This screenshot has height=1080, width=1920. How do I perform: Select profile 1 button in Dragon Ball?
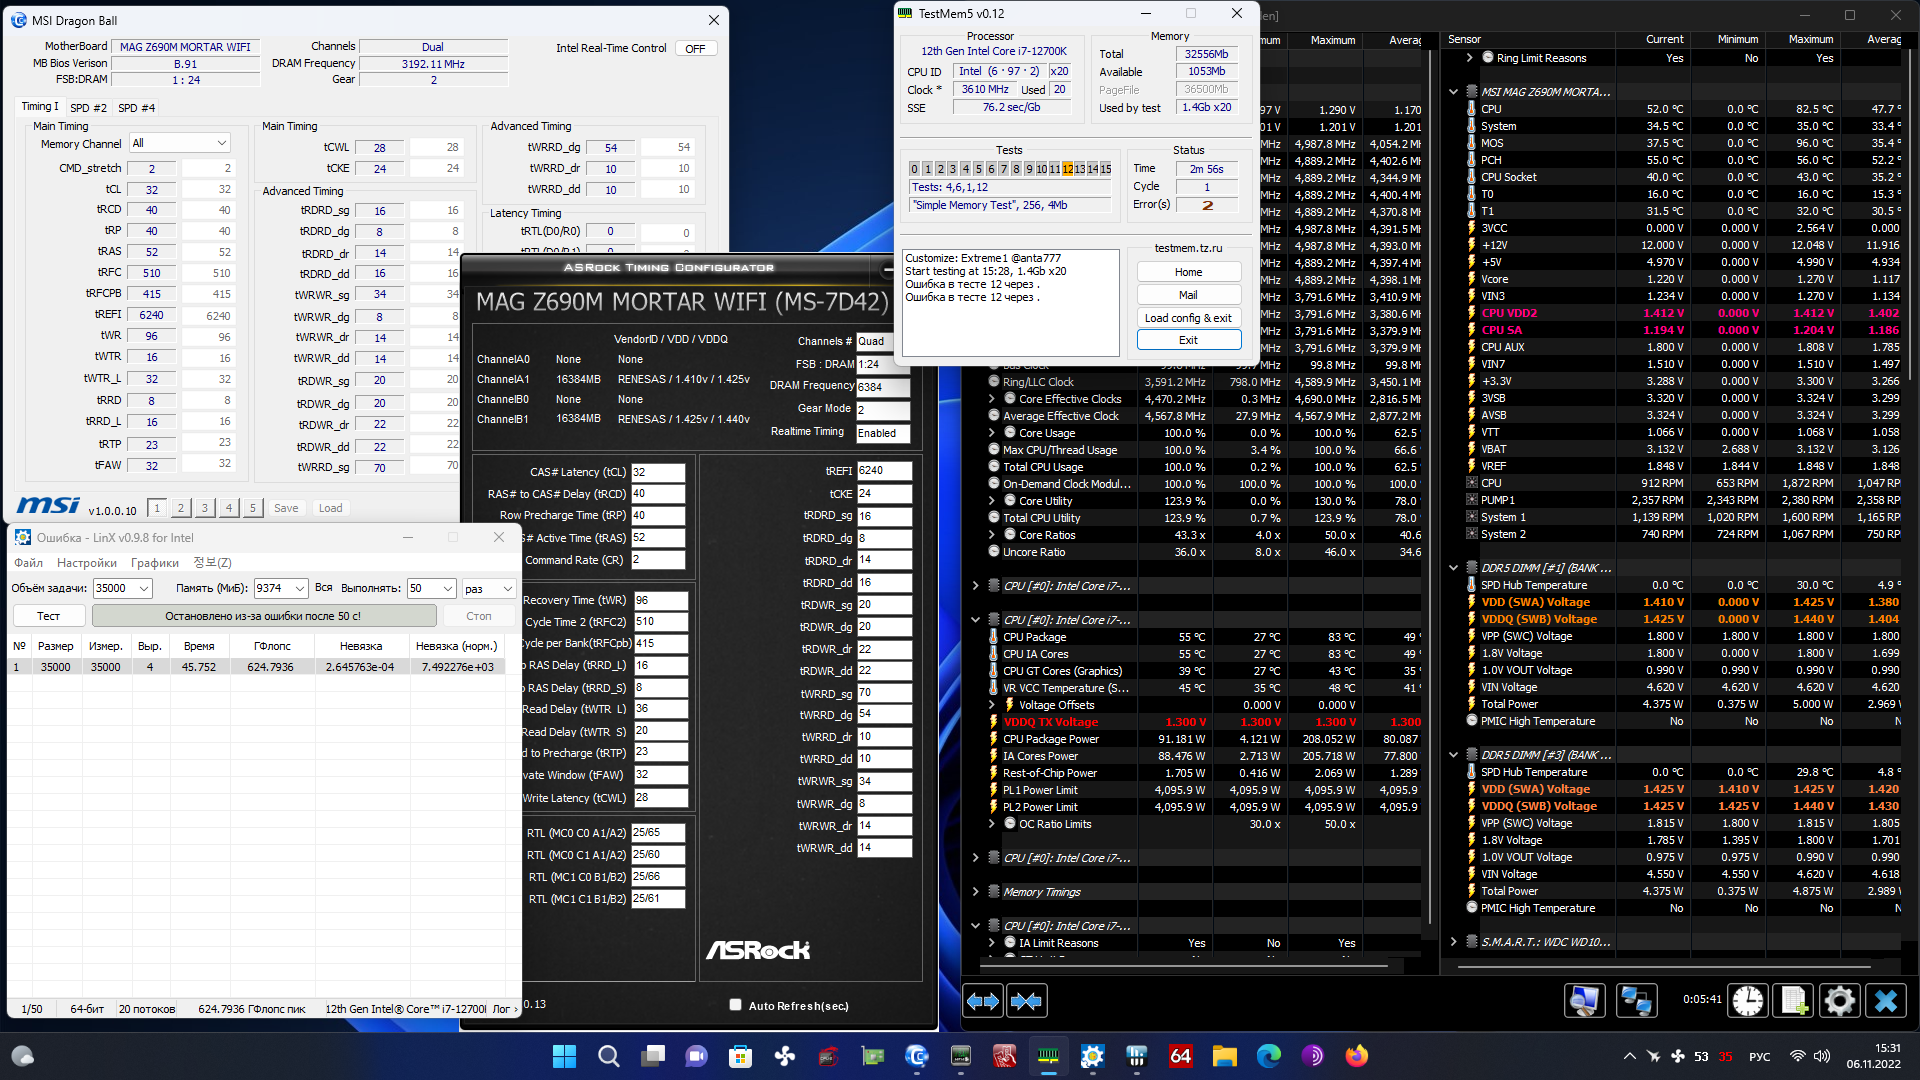tap(157, 508)
